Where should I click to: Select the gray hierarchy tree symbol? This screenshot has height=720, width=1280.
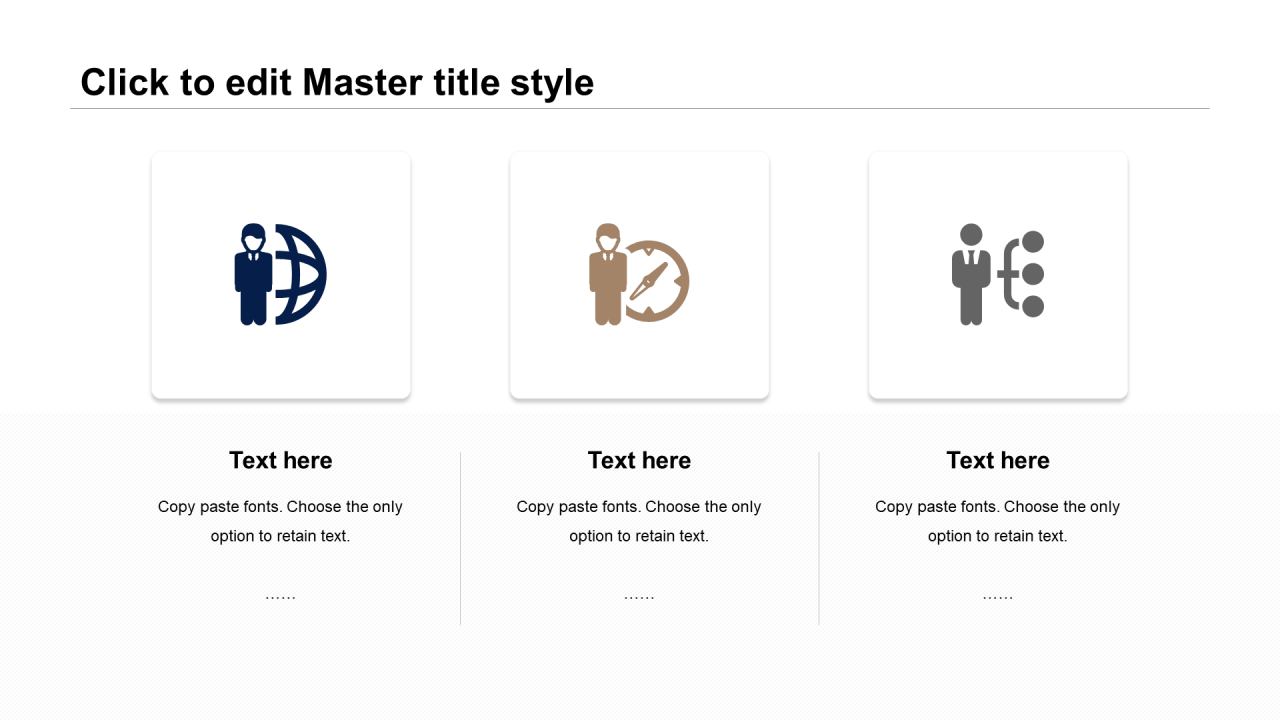[1023, 274]
